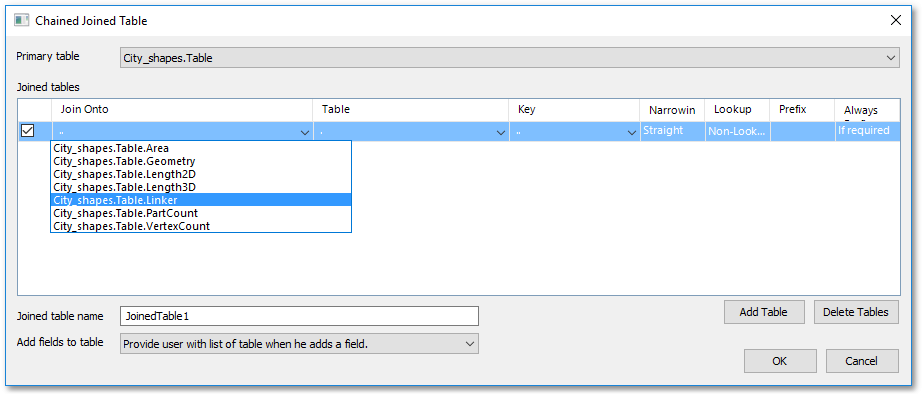Select City_shapes.Table.Geometry from list
The height and width of the screenshot is (397, 923).
[x=201, y=161]
